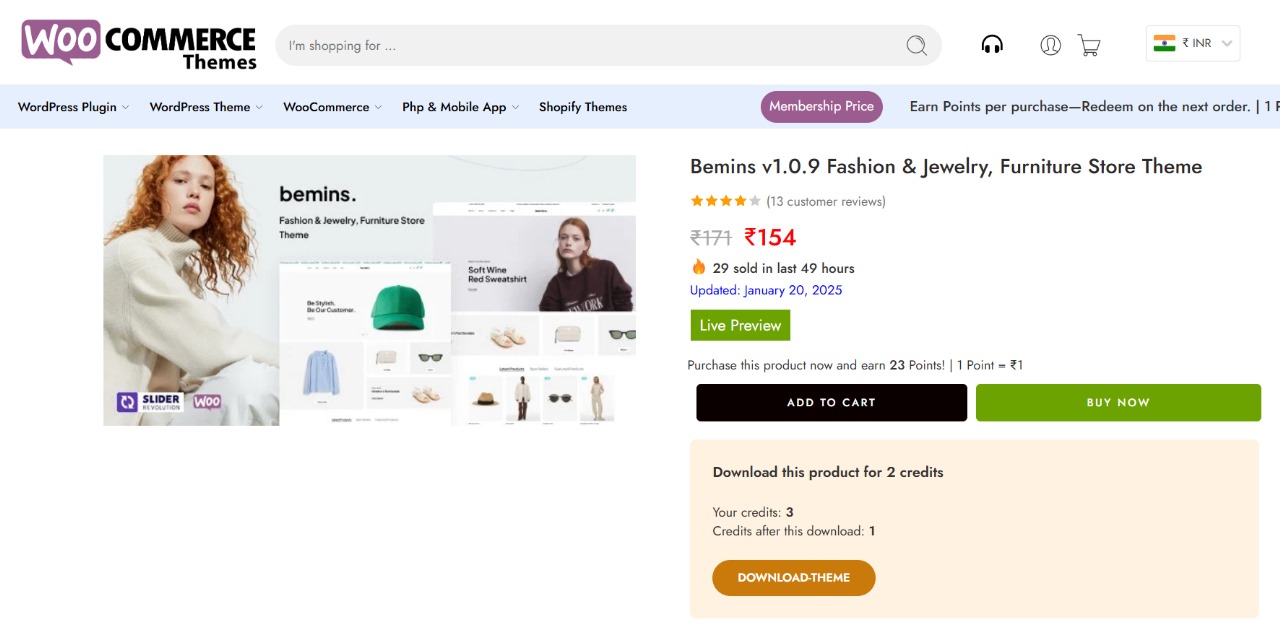Click the Indian flag currency icon
The width and height of the screenshot is (1280, 624).
tap(1165, 42)
